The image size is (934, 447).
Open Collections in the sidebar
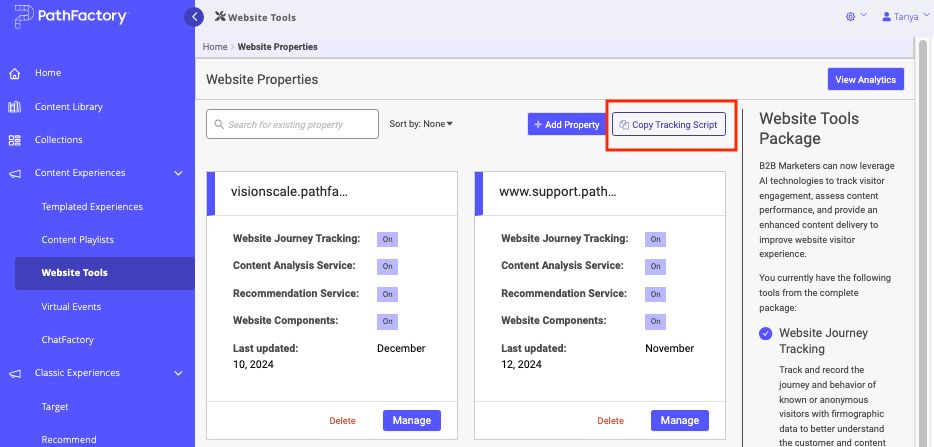tap(58, 139)
